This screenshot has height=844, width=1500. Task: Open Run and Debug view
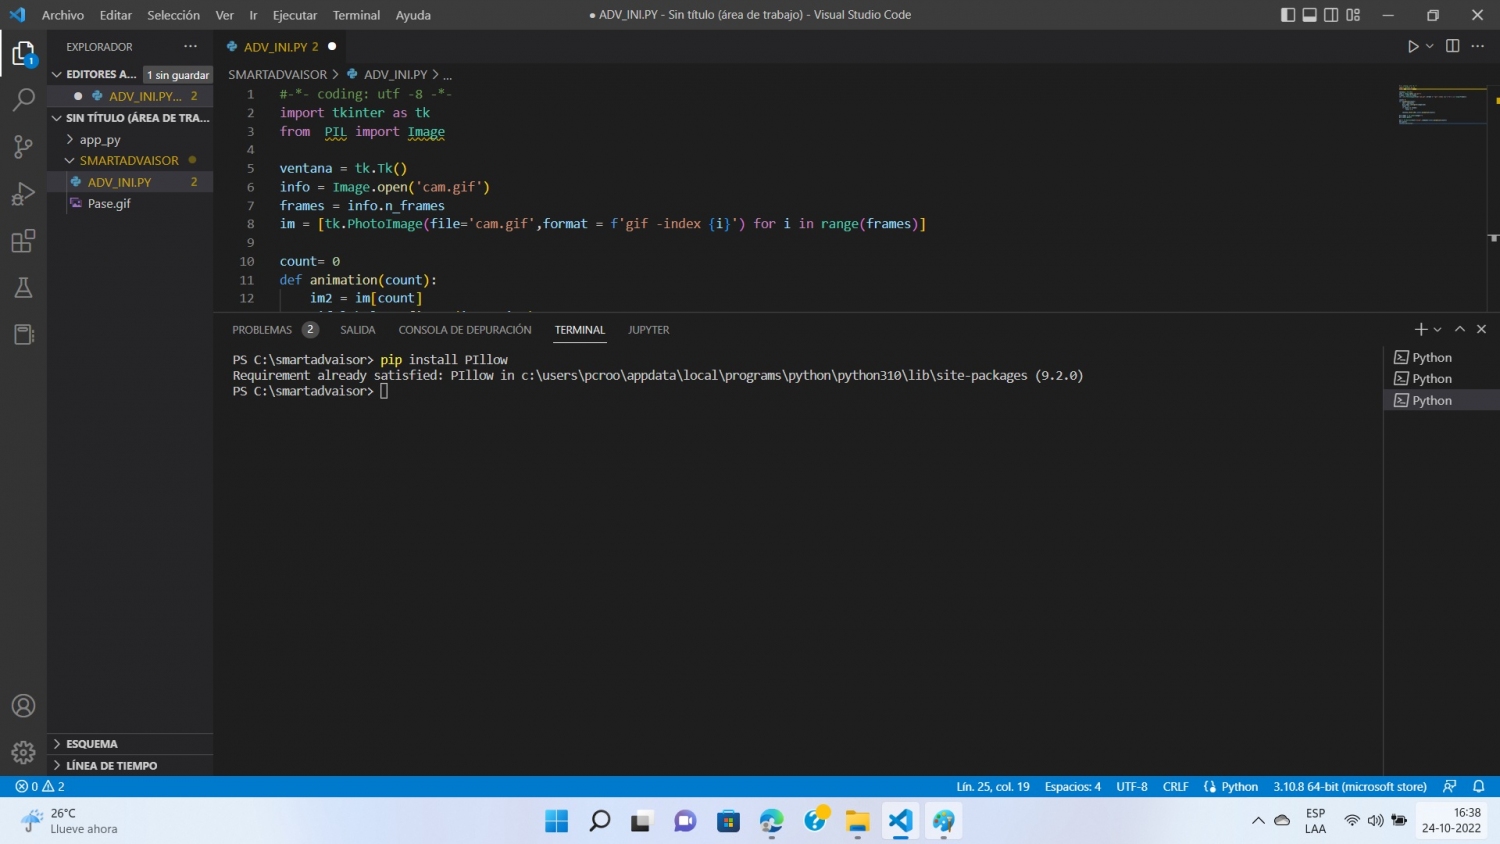(23, 193)
